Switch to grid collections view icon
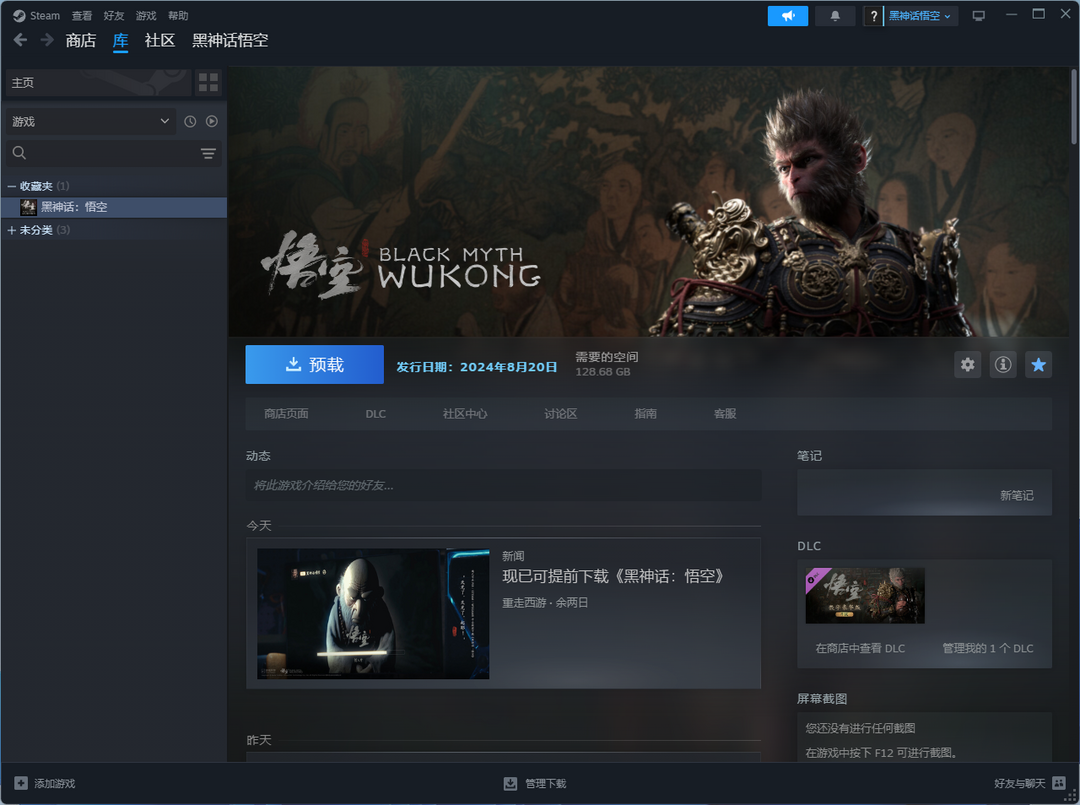This screenshot has height=805, width=1080. pos(208,83)
